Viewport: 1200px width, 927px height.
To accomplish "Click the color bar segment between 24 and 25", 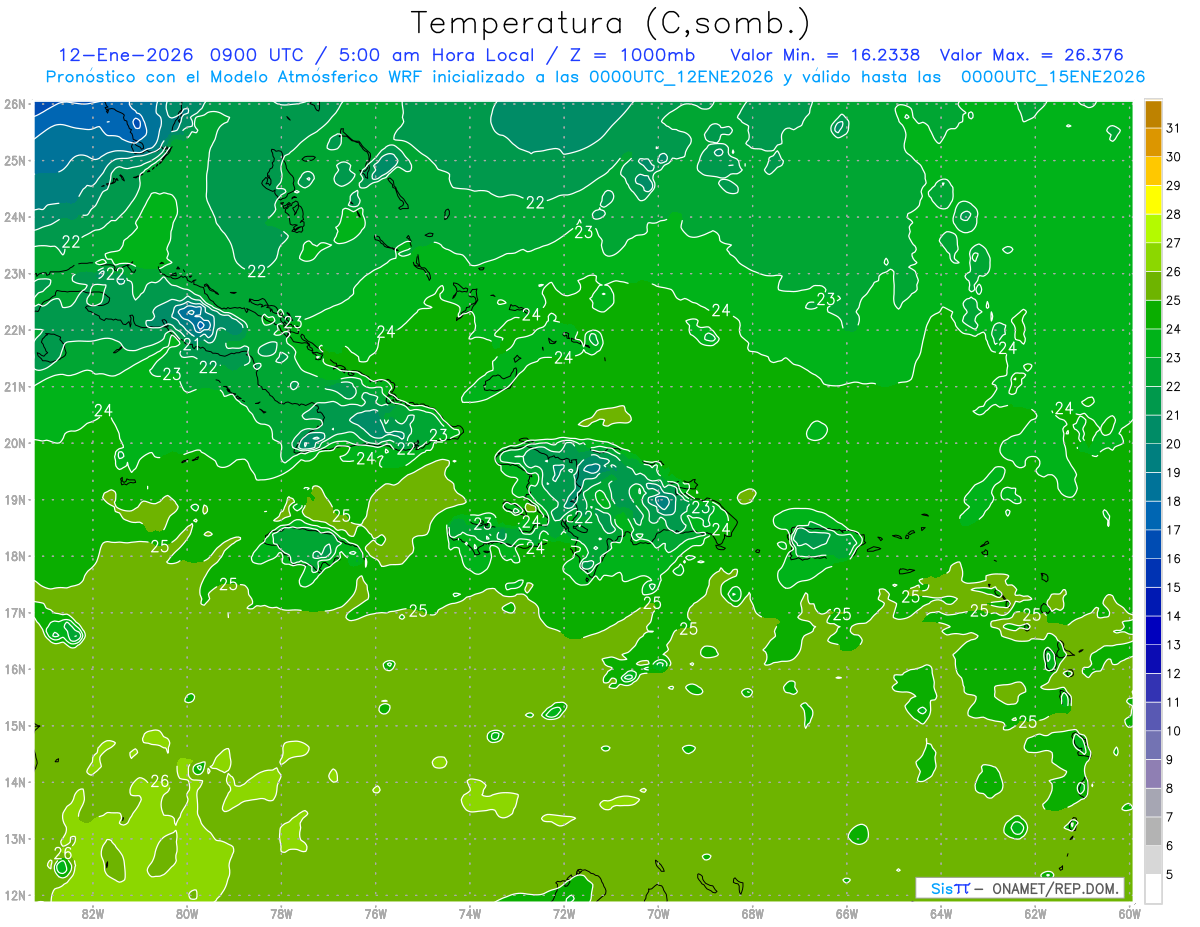I will tap(1153, 314).
